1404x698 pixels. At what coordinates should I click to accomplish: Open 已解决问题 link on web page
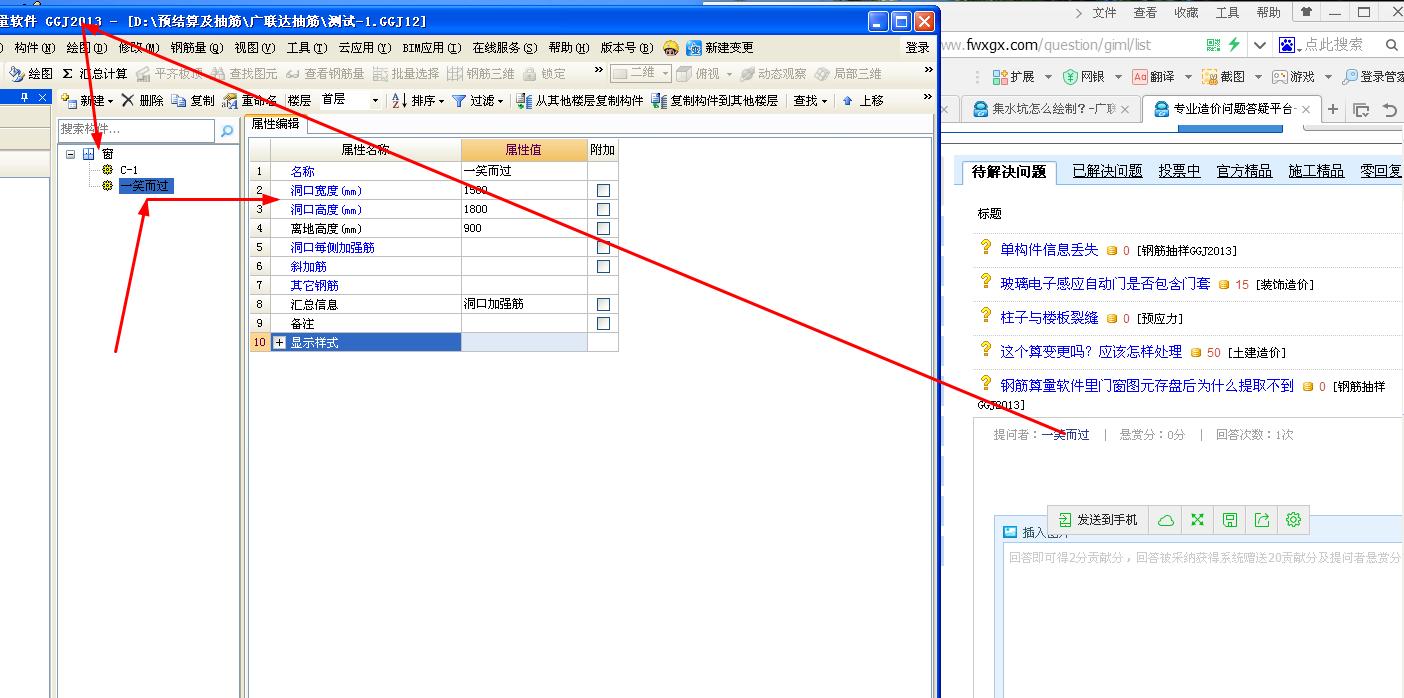click(1107, 171)
